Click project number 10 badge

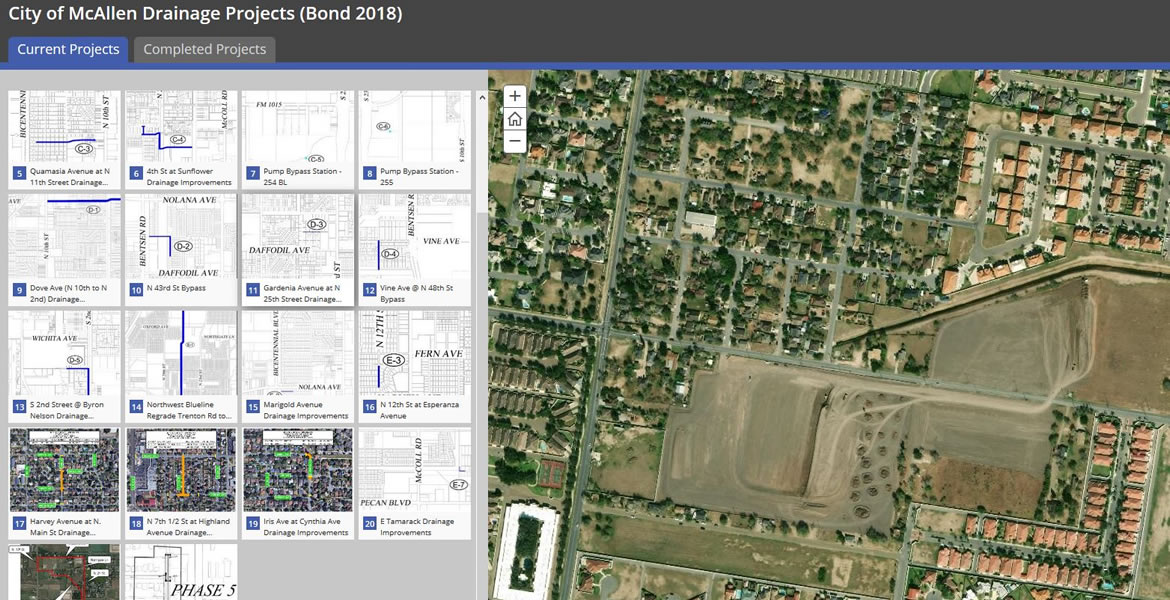[136, 290]
